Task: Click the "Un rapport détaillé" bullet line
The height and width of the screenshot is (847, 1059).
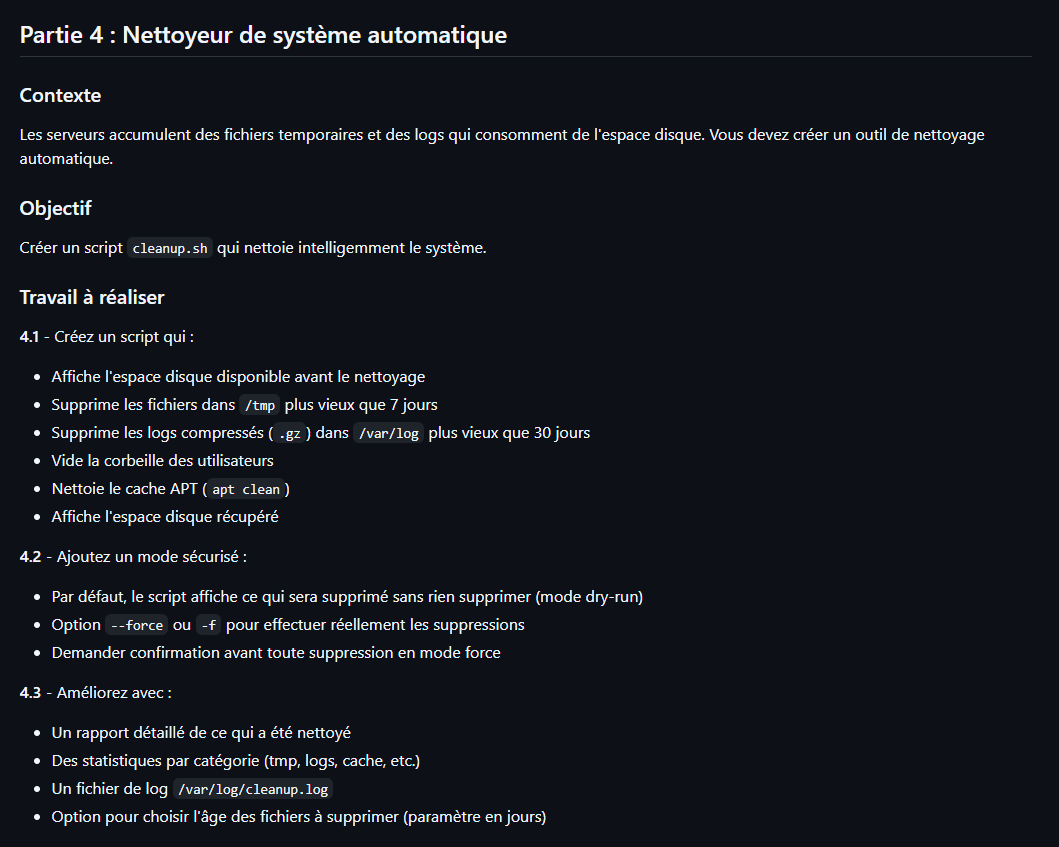Action: coord(201,733)
